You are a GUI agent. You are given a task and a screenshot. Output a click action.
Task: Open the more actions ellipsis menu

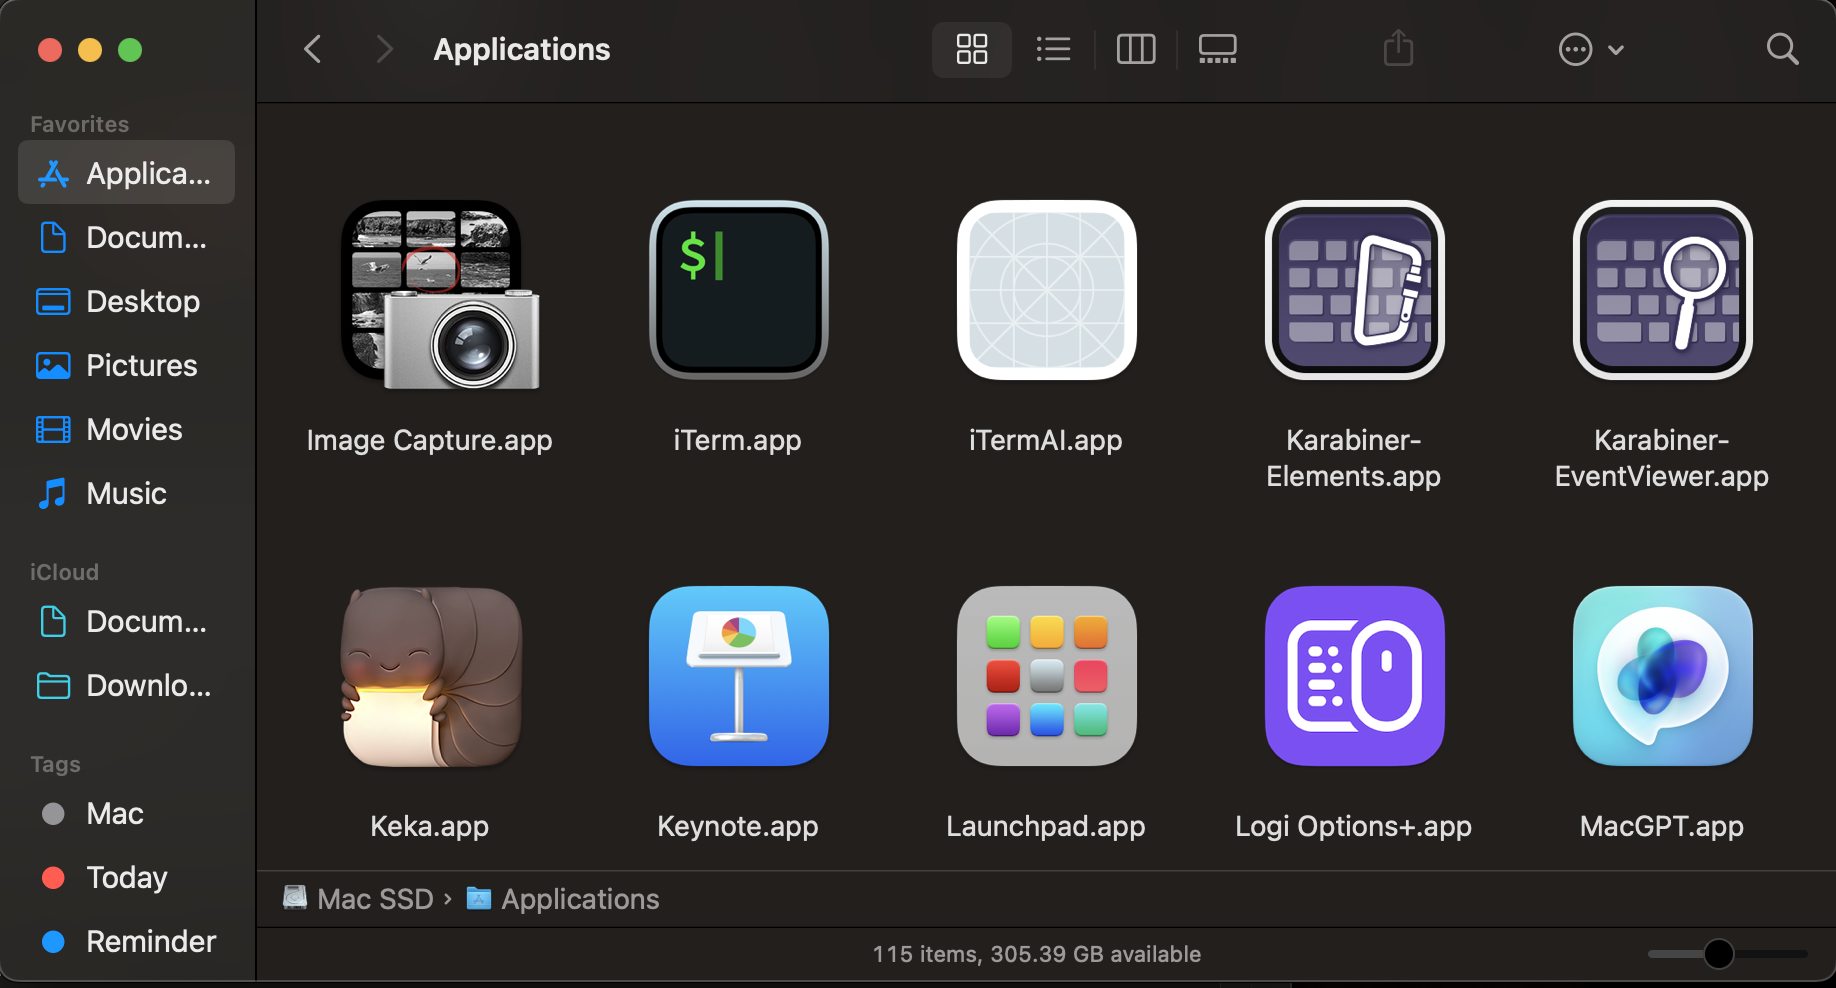[x=1590, y=49]
